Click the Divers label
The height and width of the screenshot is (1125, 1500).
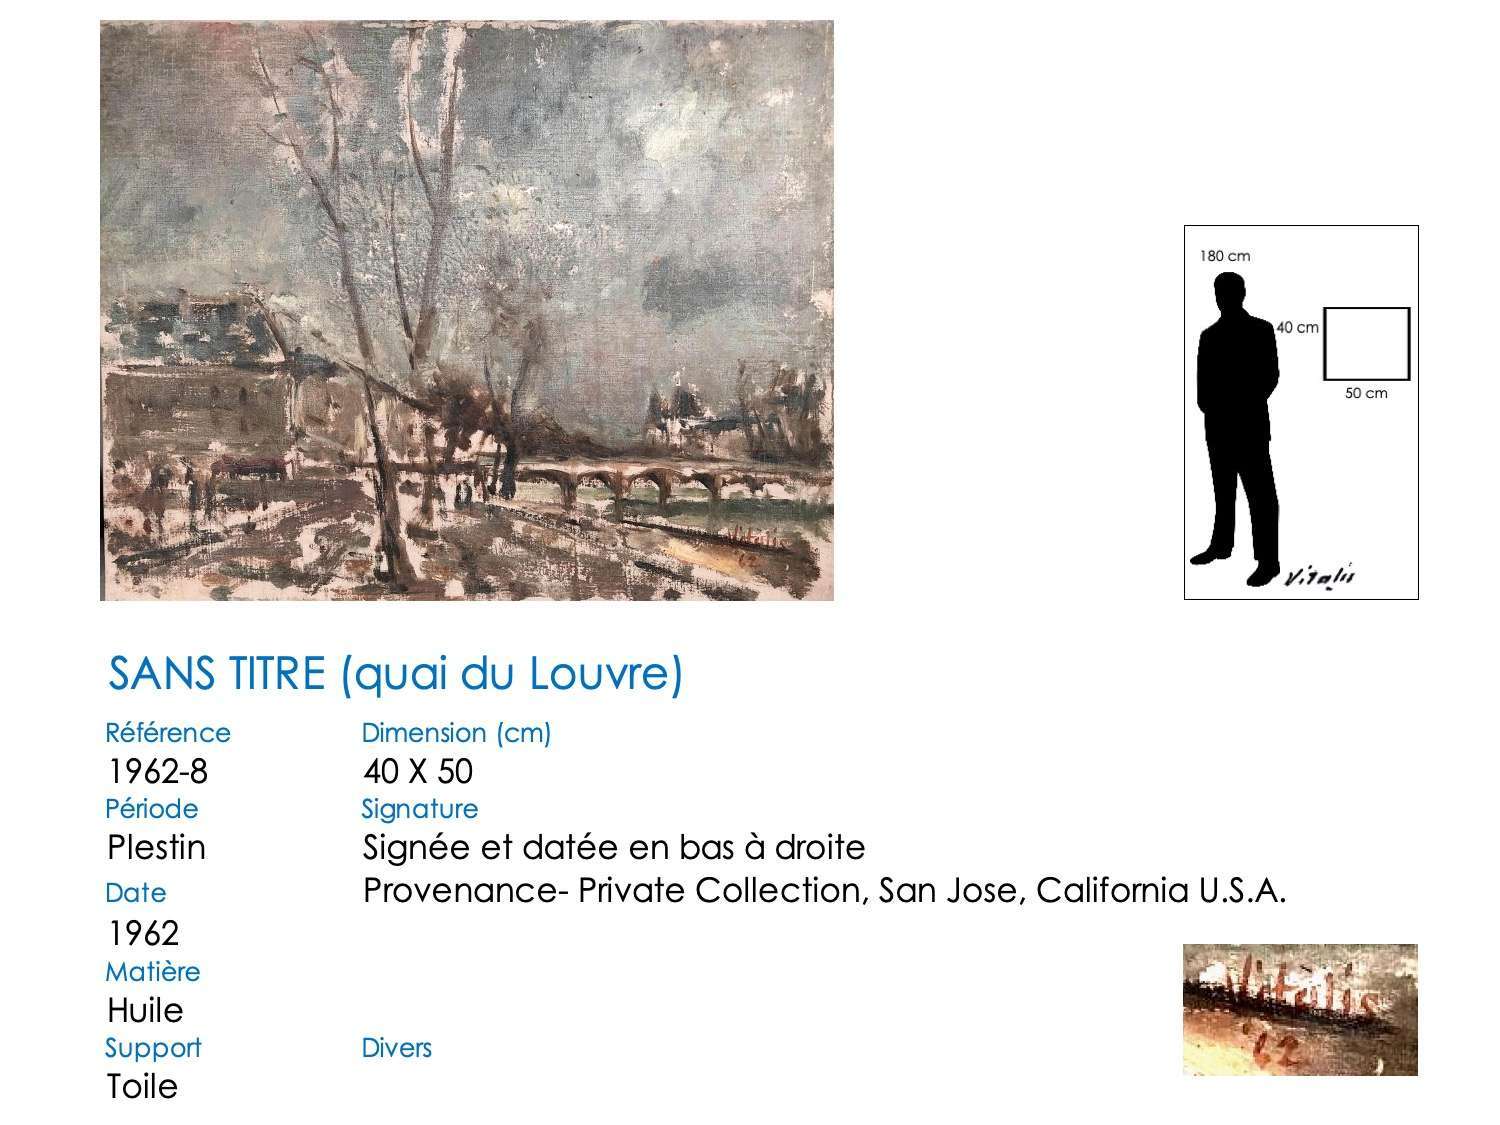coord(397,1048)
